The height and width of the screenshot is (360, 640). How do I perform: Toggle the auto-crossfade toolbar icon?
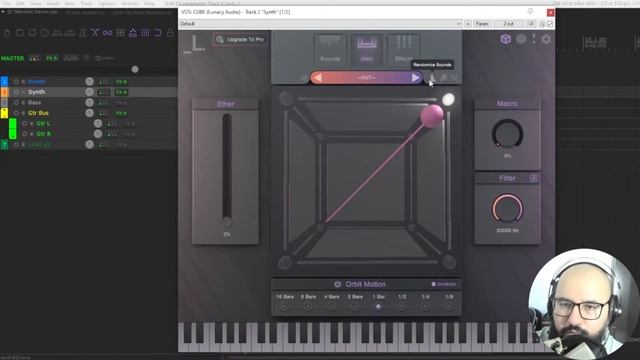coord(95,33)
